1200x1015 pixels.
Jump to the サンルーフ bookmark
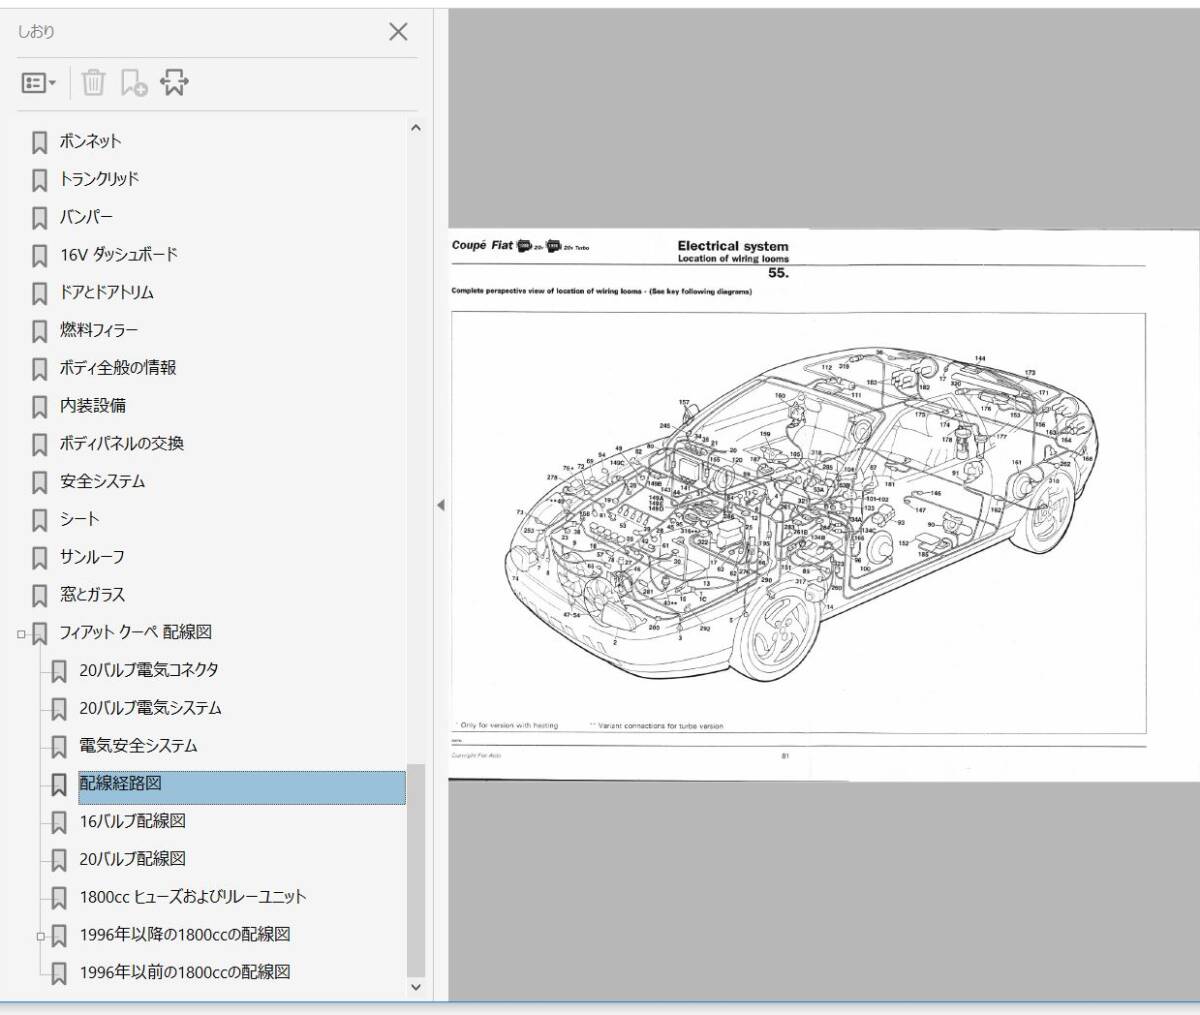(x=92, y=557)
